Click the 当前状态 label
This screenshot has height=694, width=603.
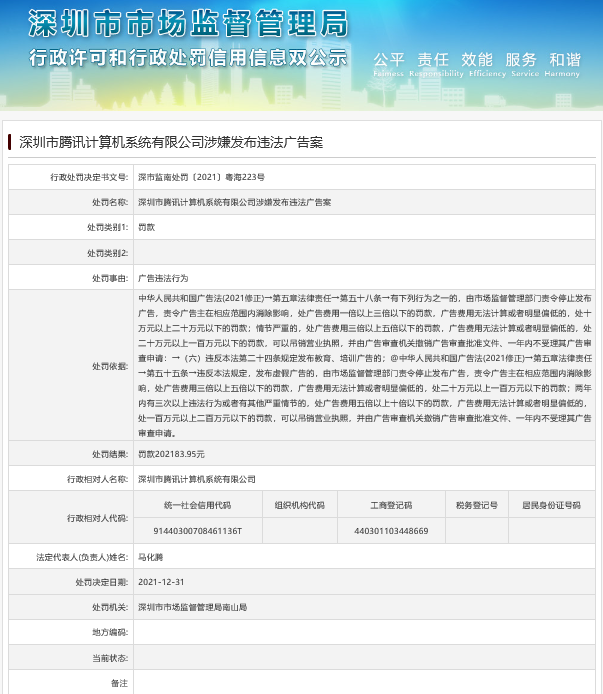point(110,658)
